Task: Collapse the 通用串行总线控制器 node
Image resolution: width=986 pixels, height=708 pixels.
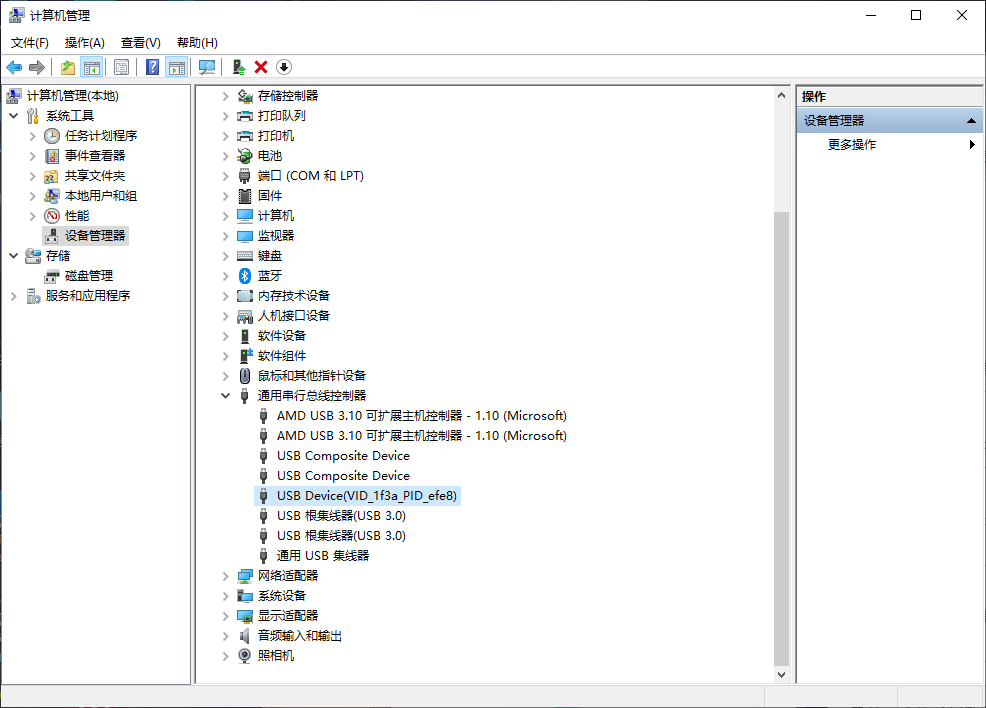Action: tap(225, 395)
